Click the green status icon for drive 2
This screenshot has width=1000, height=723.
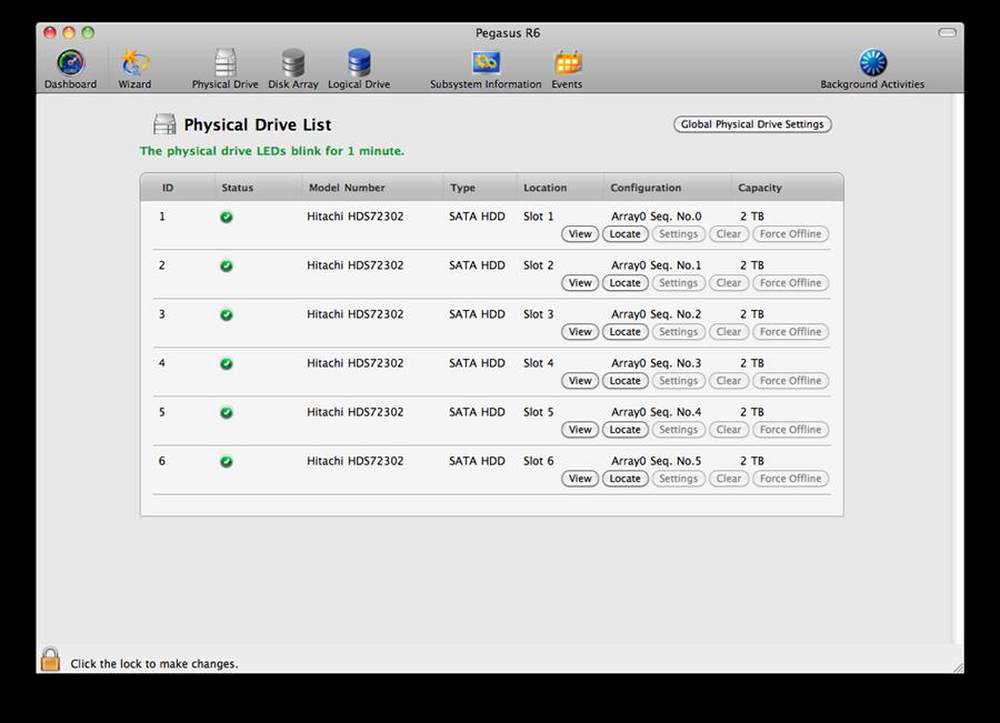coord(226,266)
